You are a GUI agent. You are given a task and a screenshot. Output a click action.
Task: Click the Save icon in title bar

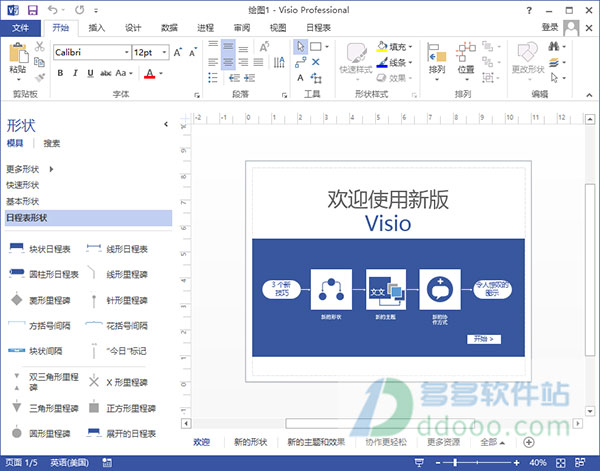point(33,10)
